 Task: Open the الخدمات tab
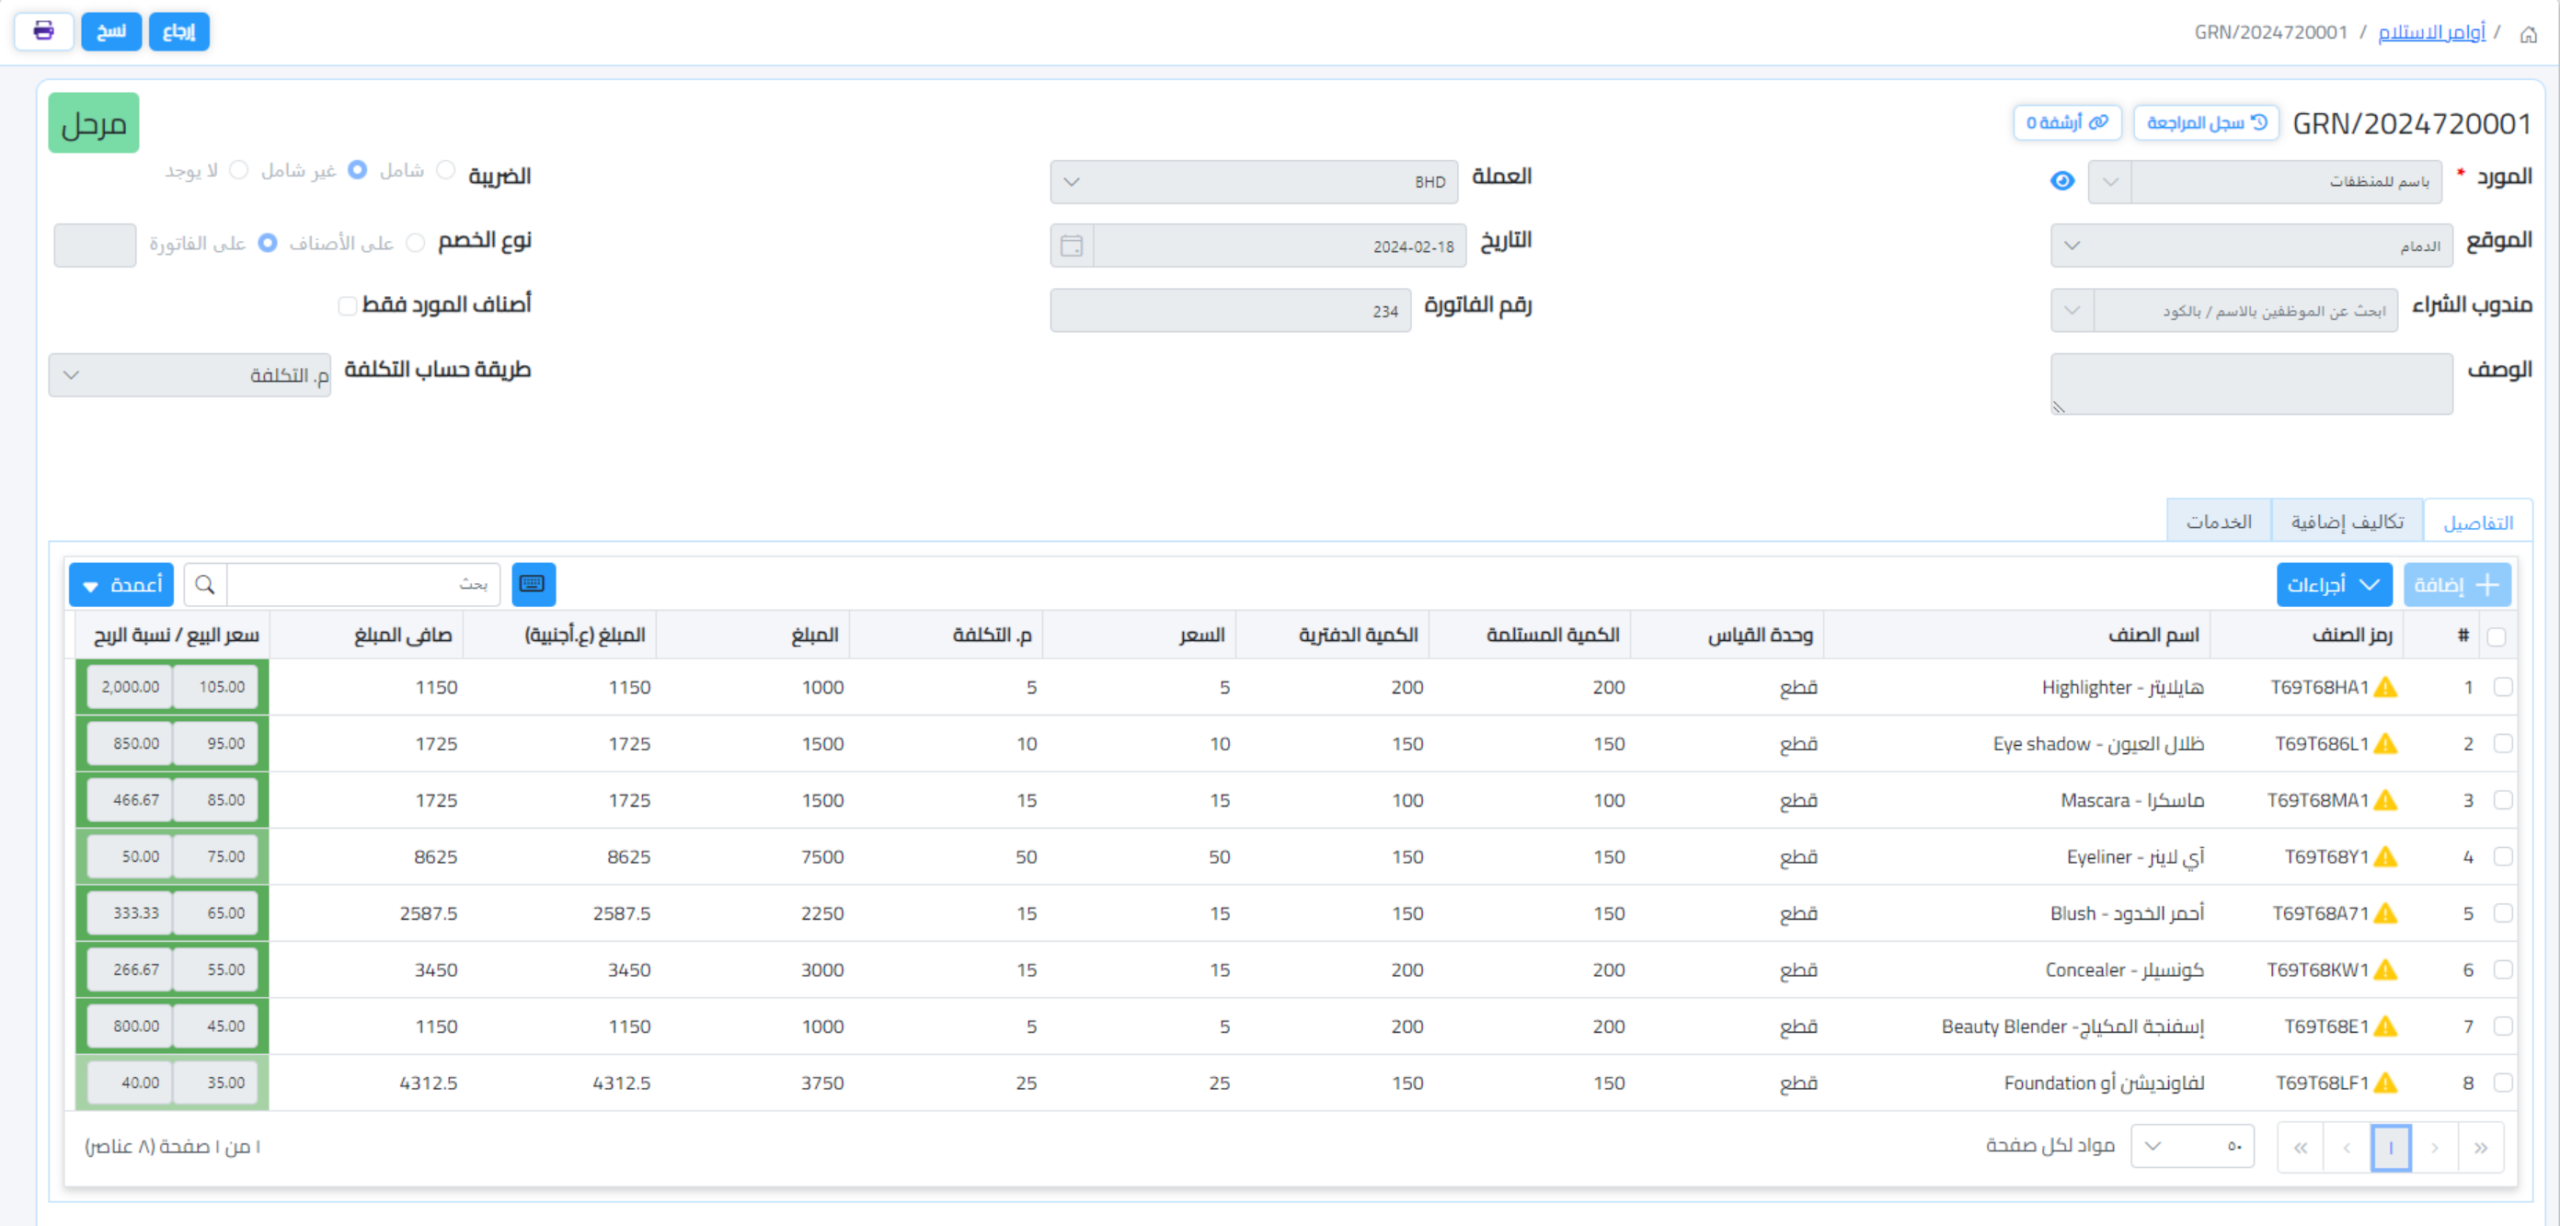click(x=2218, y=522)
